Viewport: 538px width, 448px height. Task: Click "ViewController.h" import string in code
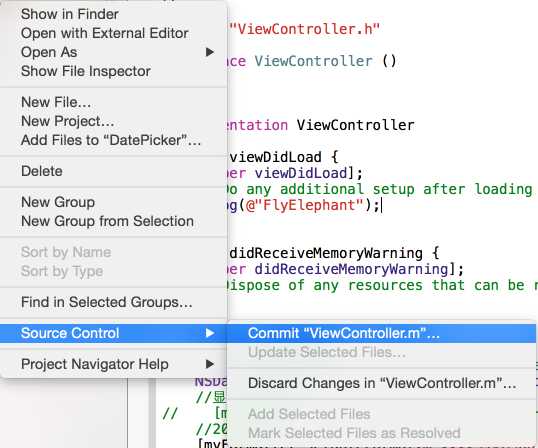click(304, 29)
